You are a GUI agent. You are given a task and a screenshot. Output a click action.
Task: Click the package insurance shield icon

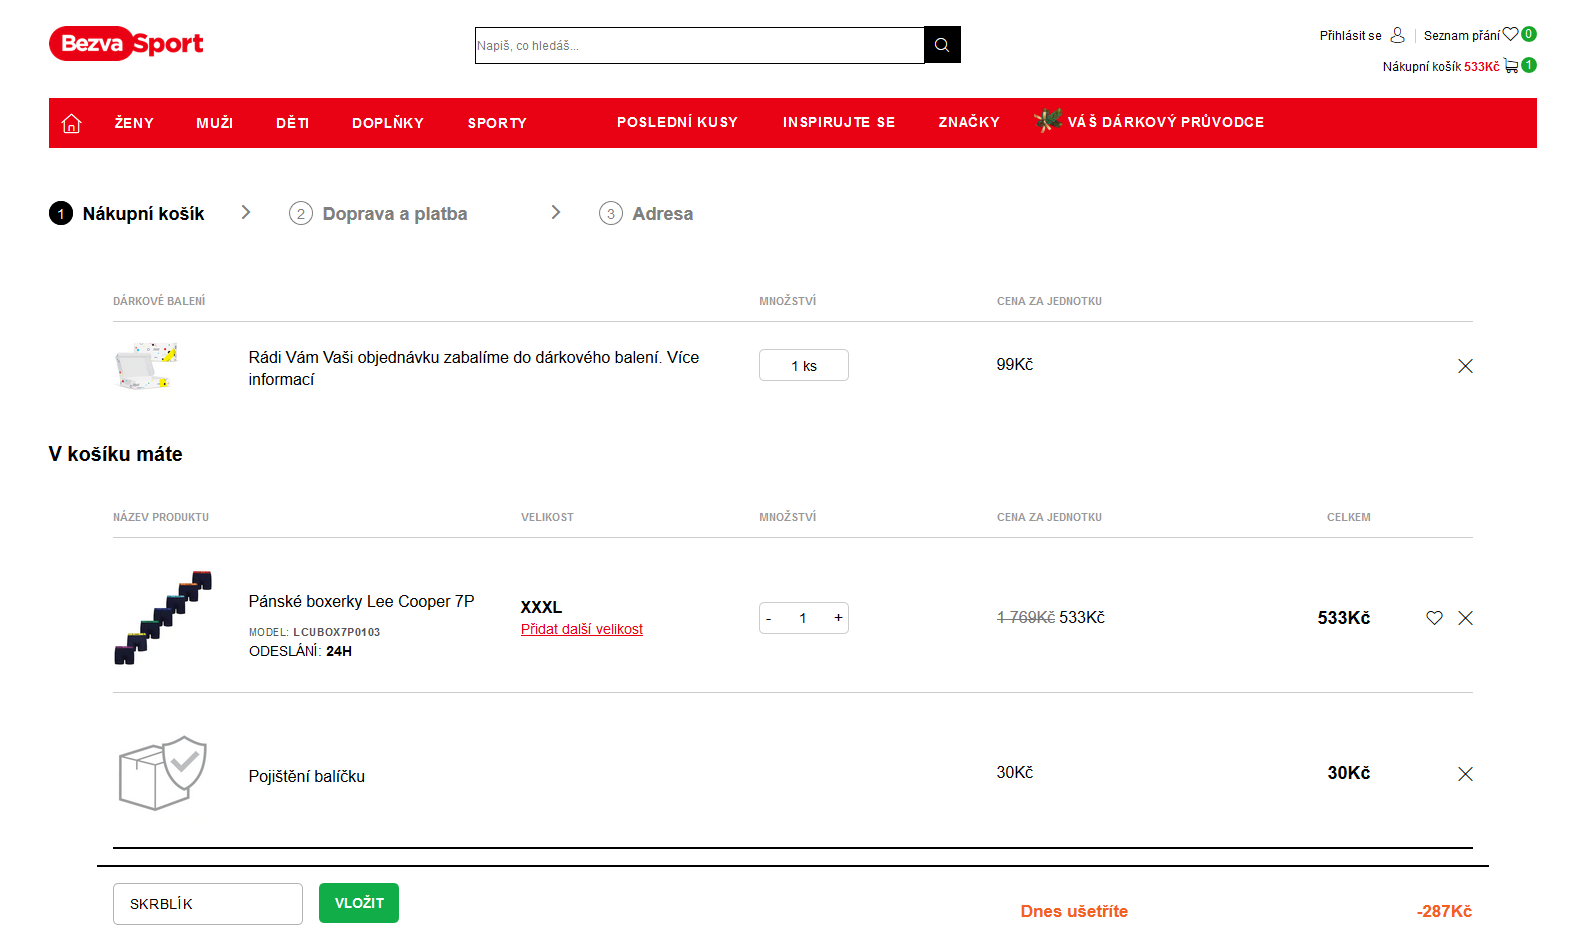tap(162, 773)
